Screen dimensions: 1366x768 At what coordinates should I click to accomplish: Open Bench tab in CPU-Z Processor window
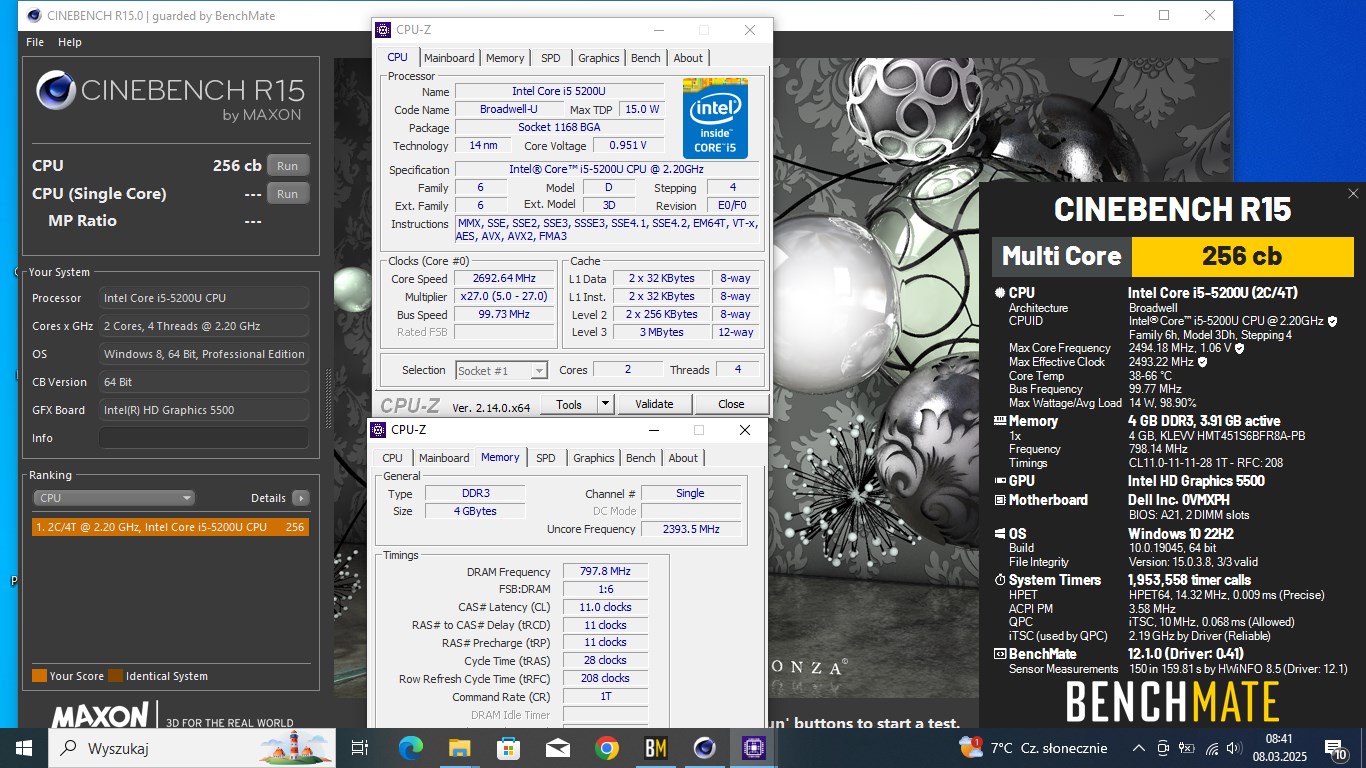(646, 58)
